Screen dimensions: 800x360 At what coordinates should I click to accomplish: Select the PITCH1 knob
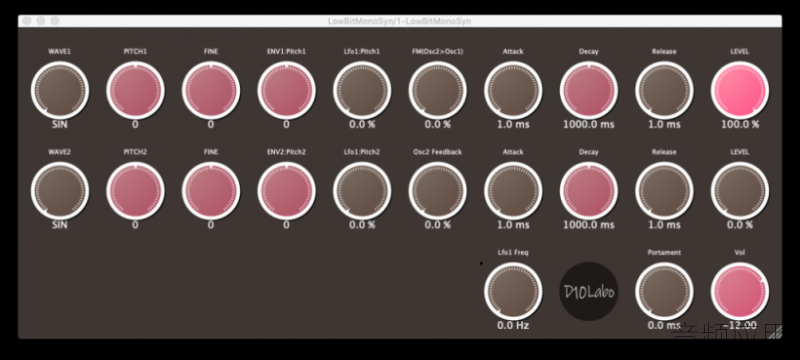(135, 90)
